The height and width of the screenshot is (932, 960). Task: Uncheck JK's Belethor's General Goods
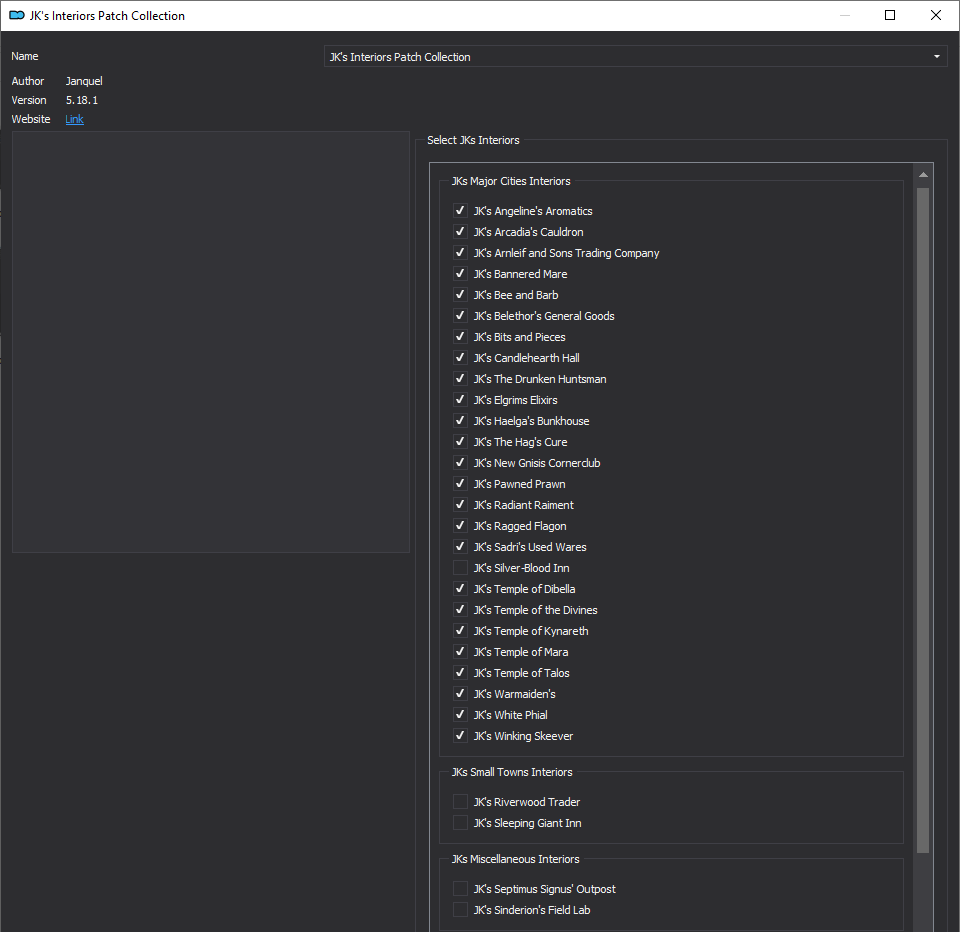click(x=460, y=316)
